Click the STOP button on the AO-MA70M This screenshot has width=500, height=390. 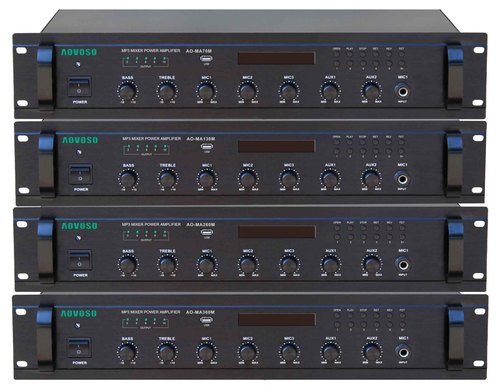click(362, 54)
